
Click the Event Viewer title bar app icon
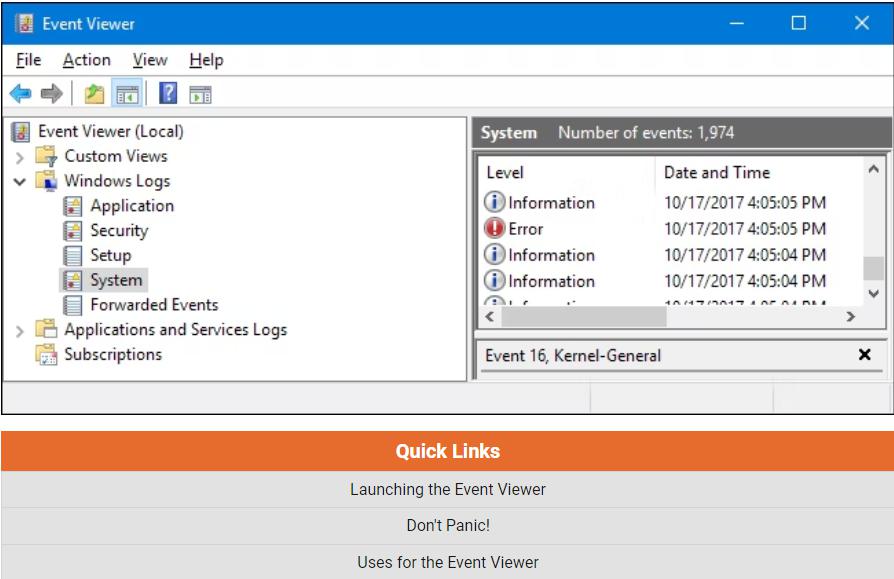[x=24, y=23]
